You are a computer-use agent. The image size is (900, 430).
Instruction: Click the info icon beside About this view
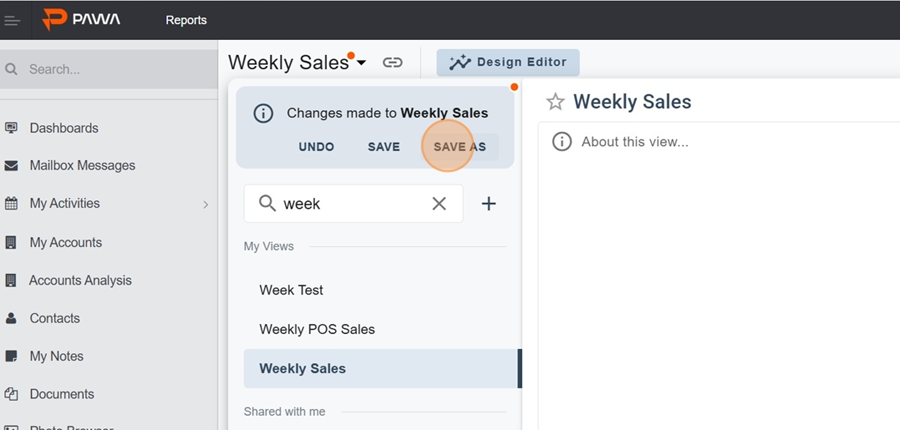tap(562, 141)
